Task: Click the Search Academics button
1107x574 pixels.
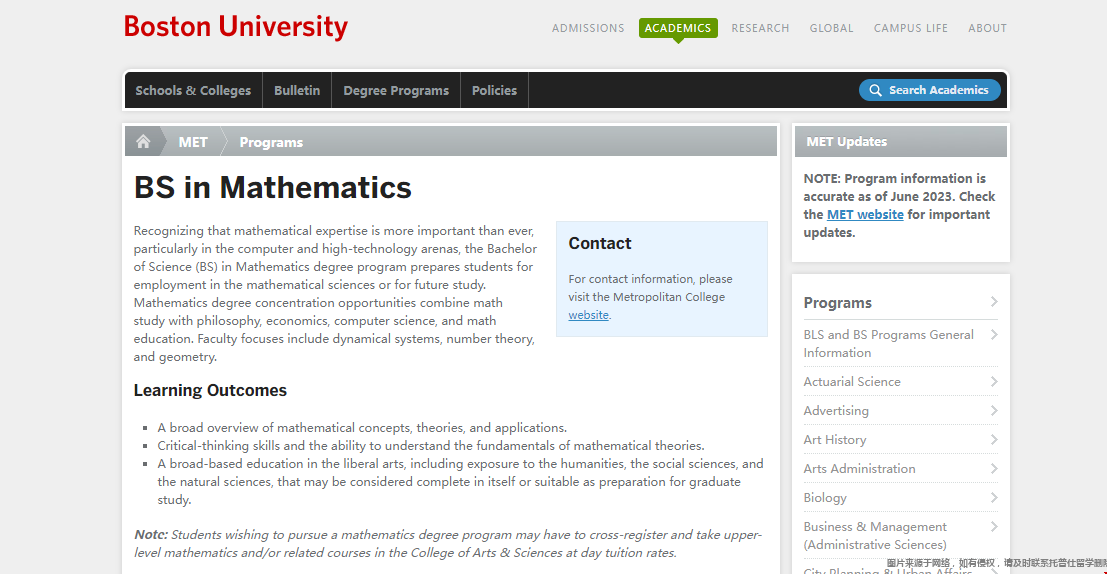Action: [930, 90]
